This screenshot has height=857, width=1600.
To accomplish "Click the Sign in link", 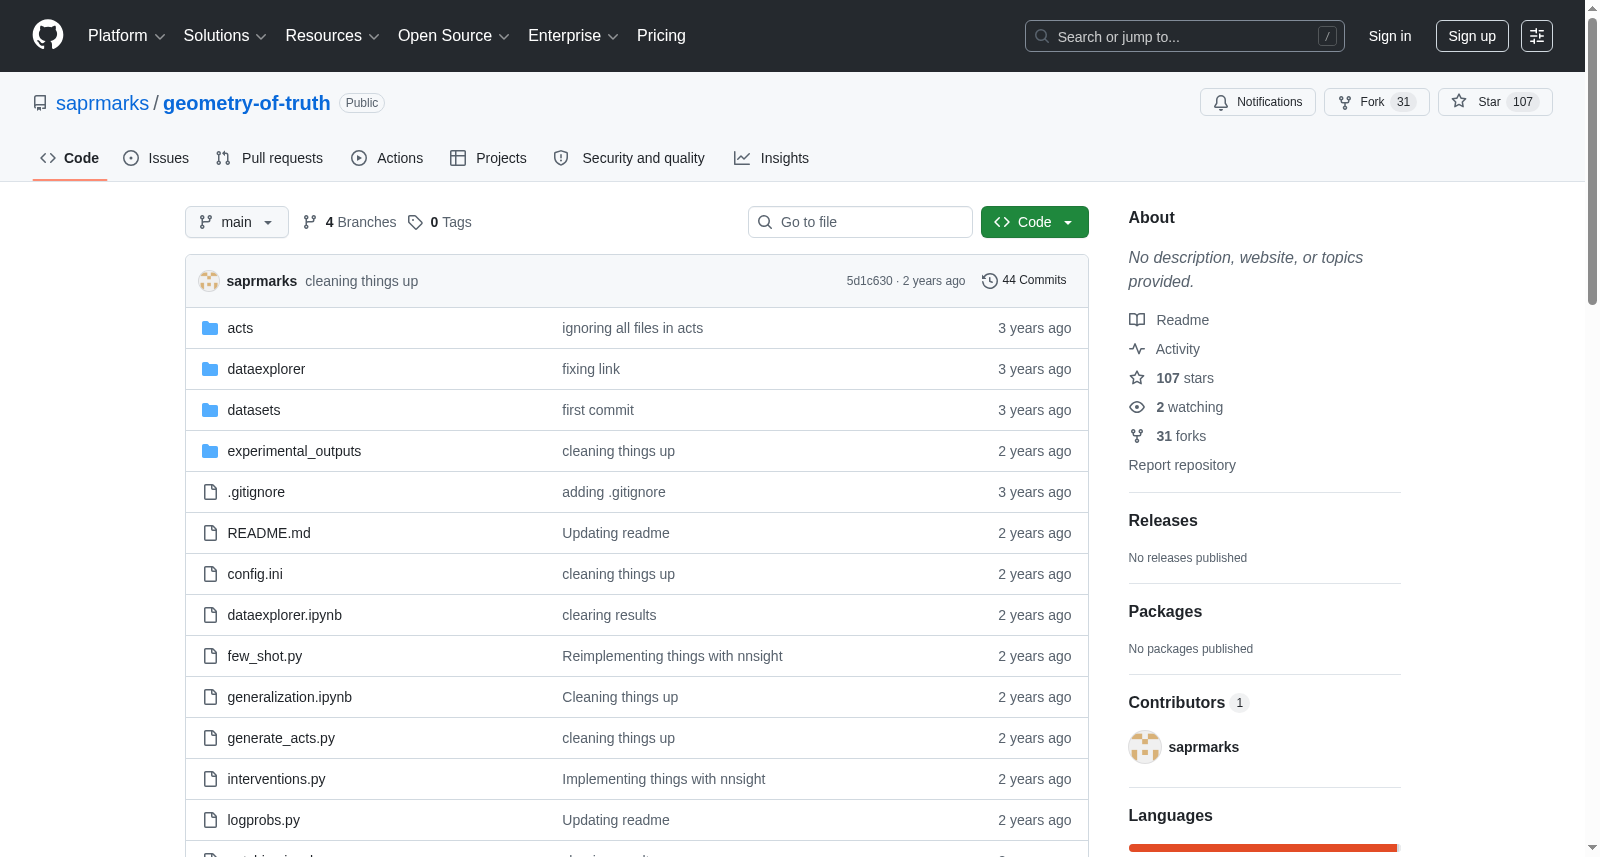I will (x=1390, y=36).
